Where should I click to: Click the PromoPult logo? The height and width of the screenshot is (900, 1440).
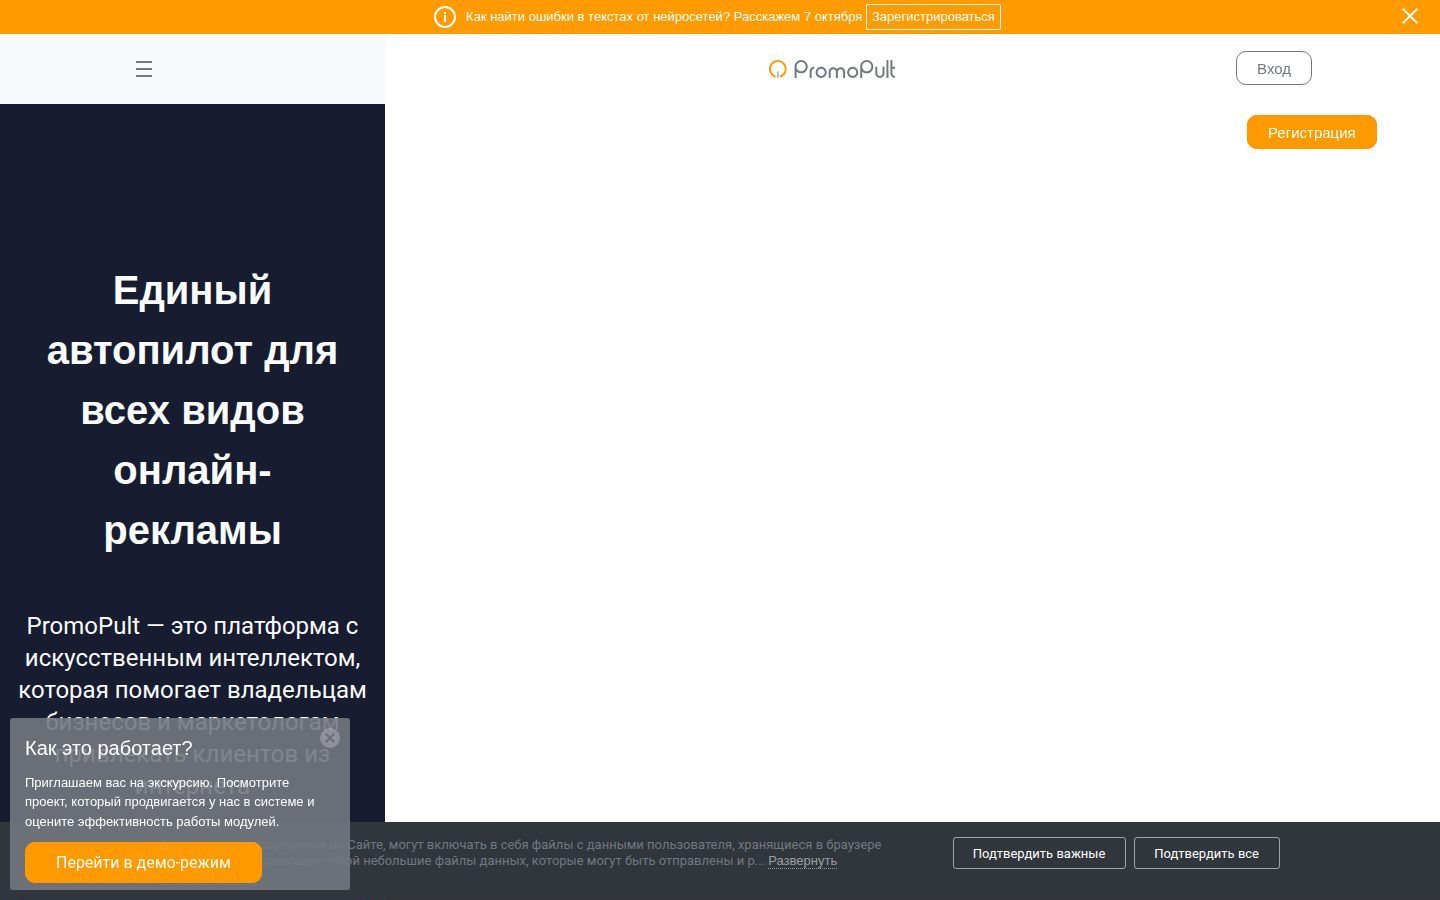[x=832, y=69]
